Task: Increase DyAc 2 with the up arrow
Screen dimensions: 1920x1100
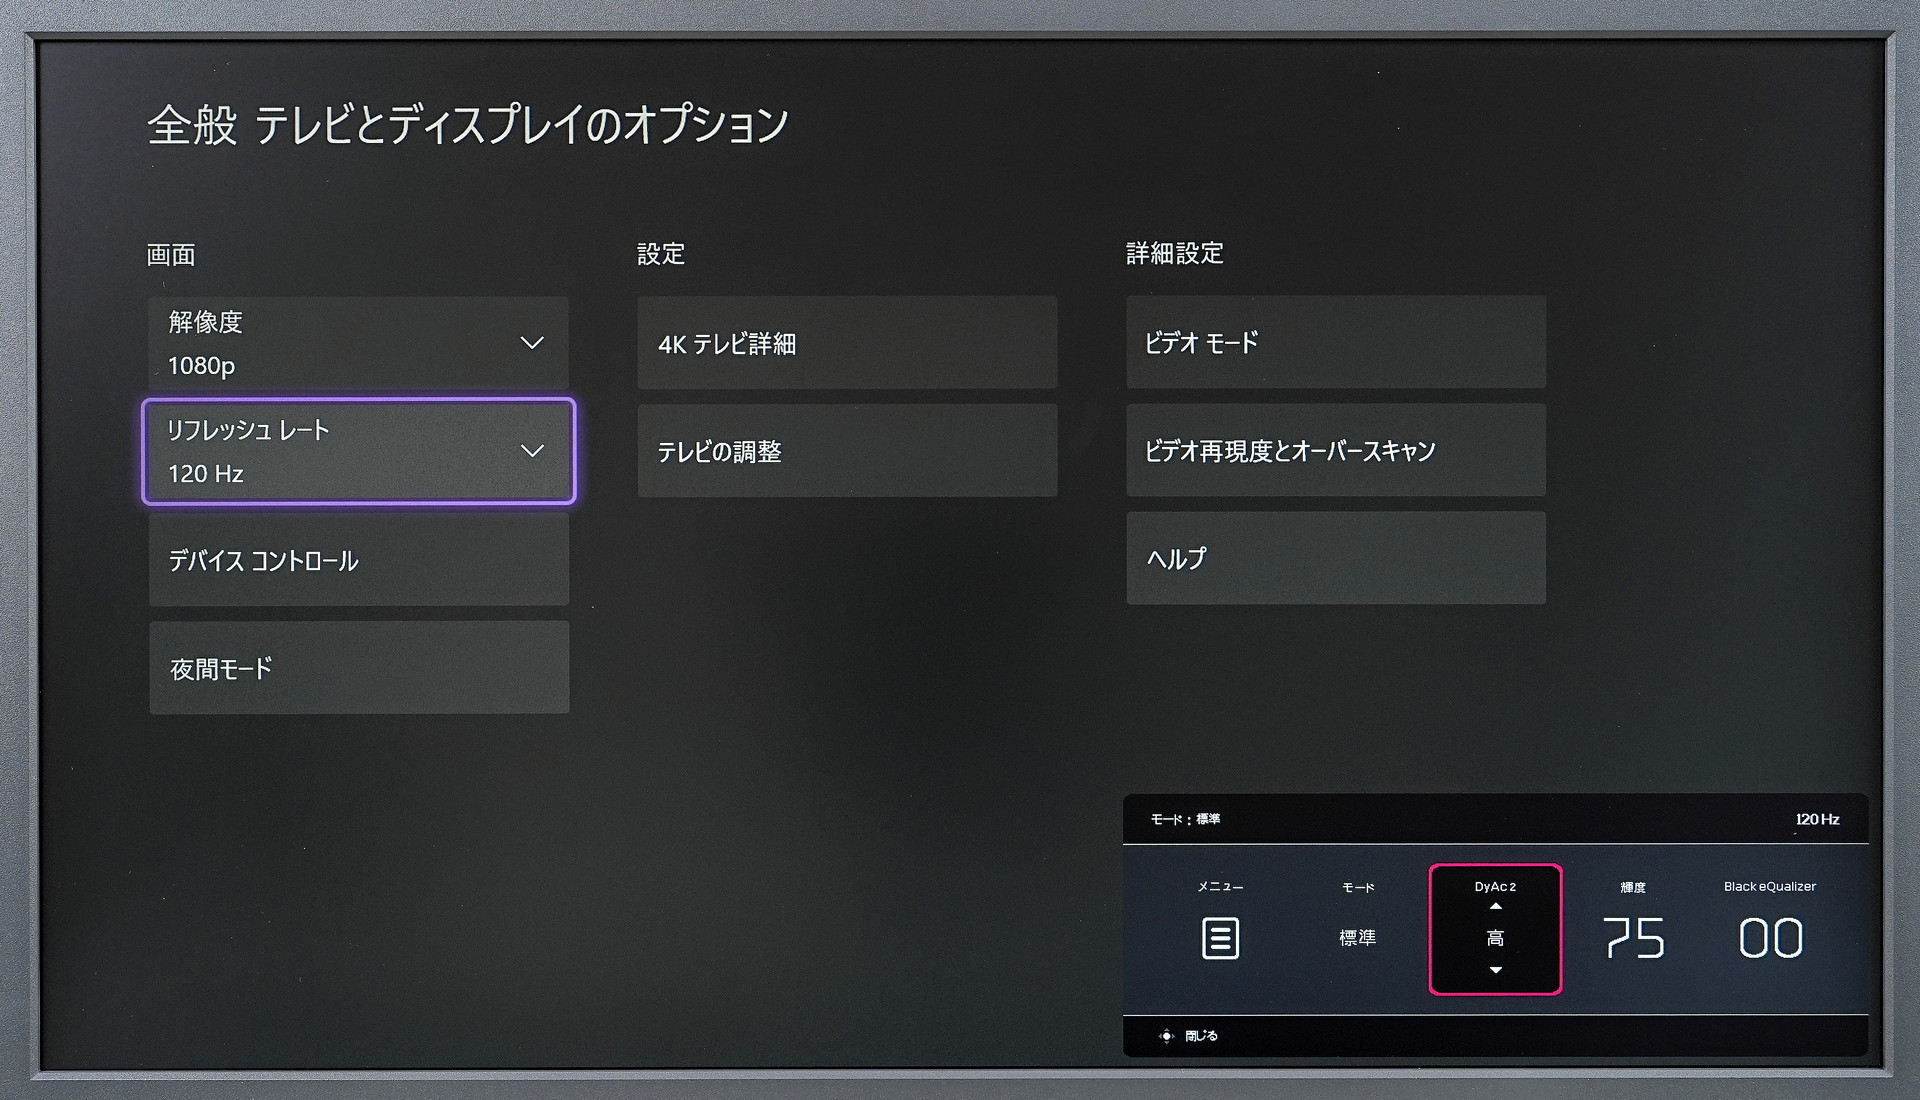Action: (1496, 906)
